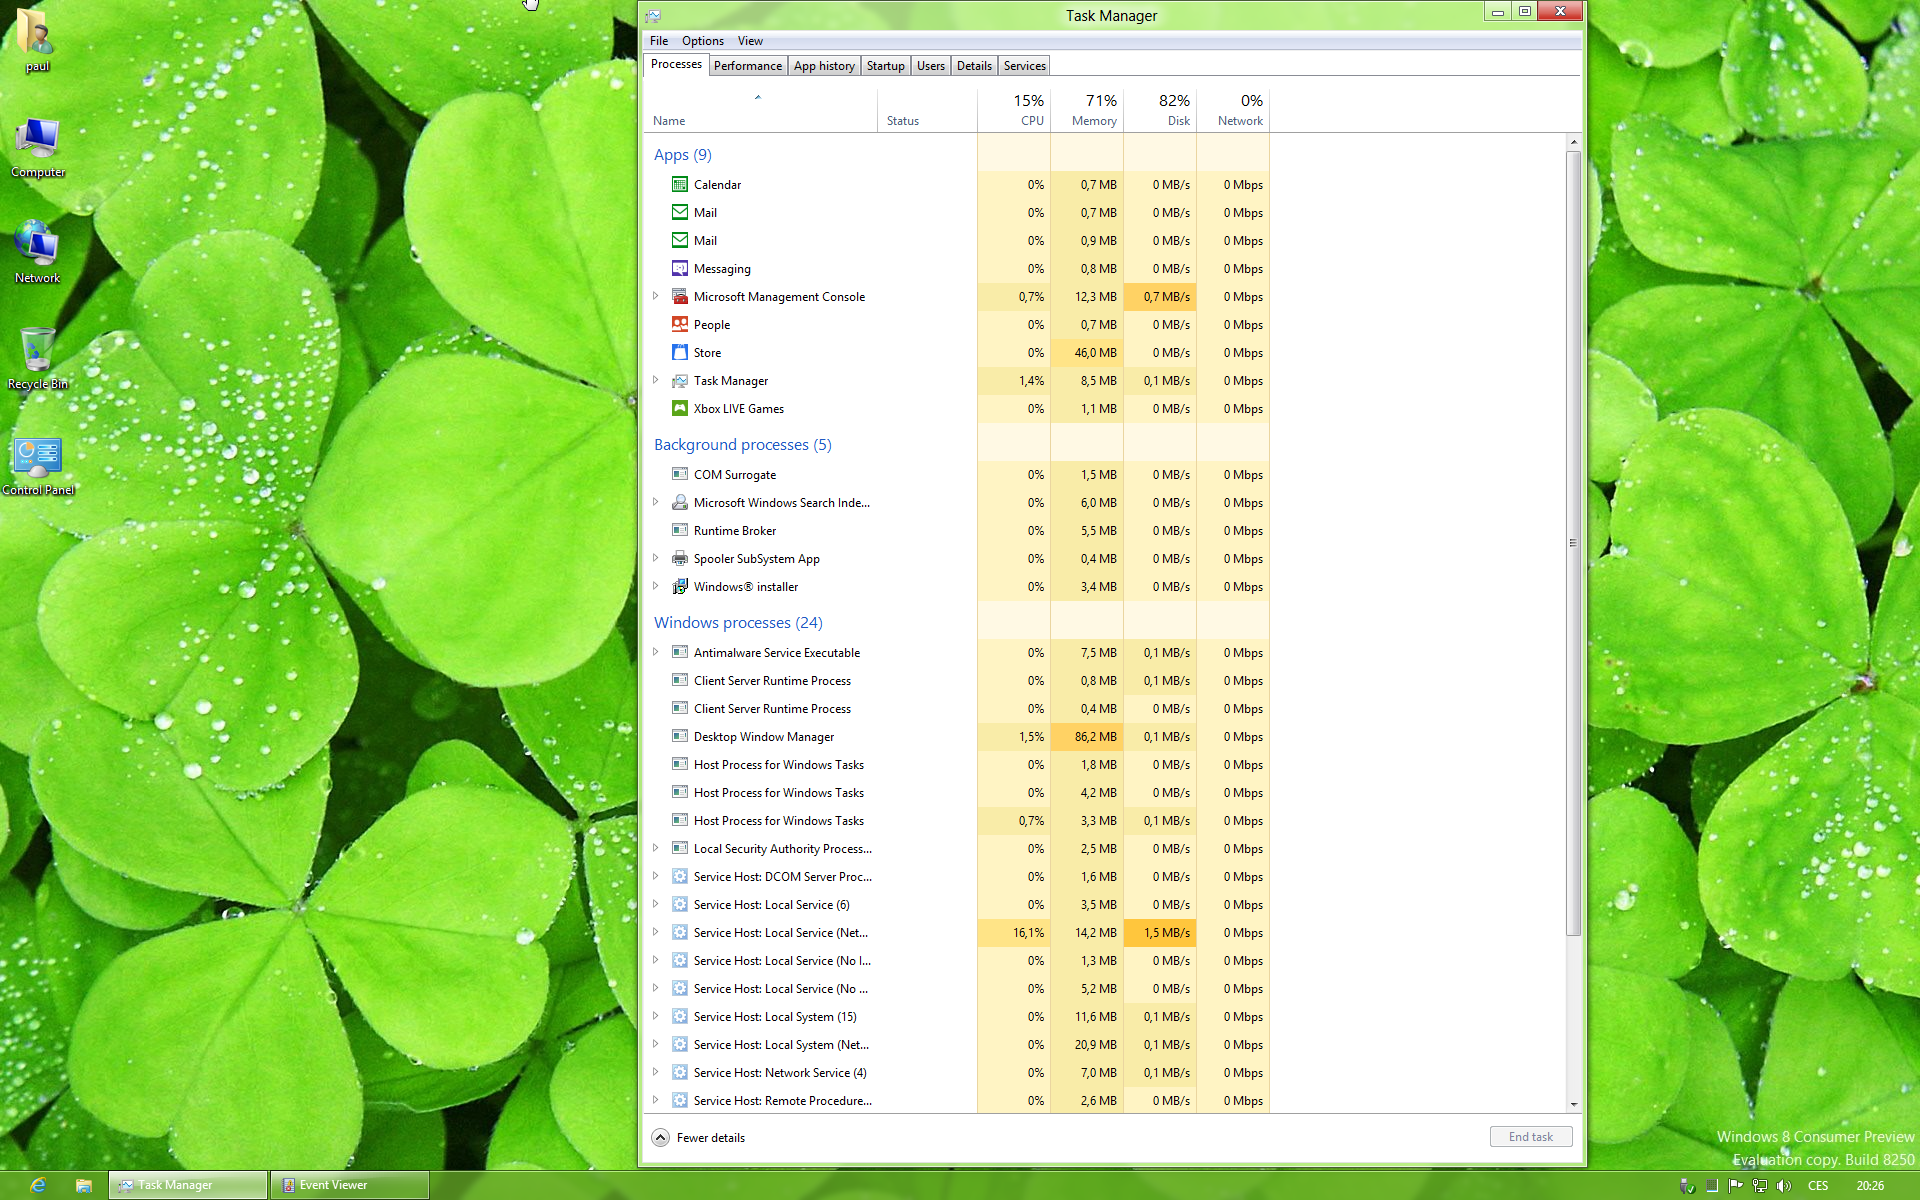Screen dimensions: 1920x1200
Task: Sort processes by Memory column
Action: click(1087, 110)
